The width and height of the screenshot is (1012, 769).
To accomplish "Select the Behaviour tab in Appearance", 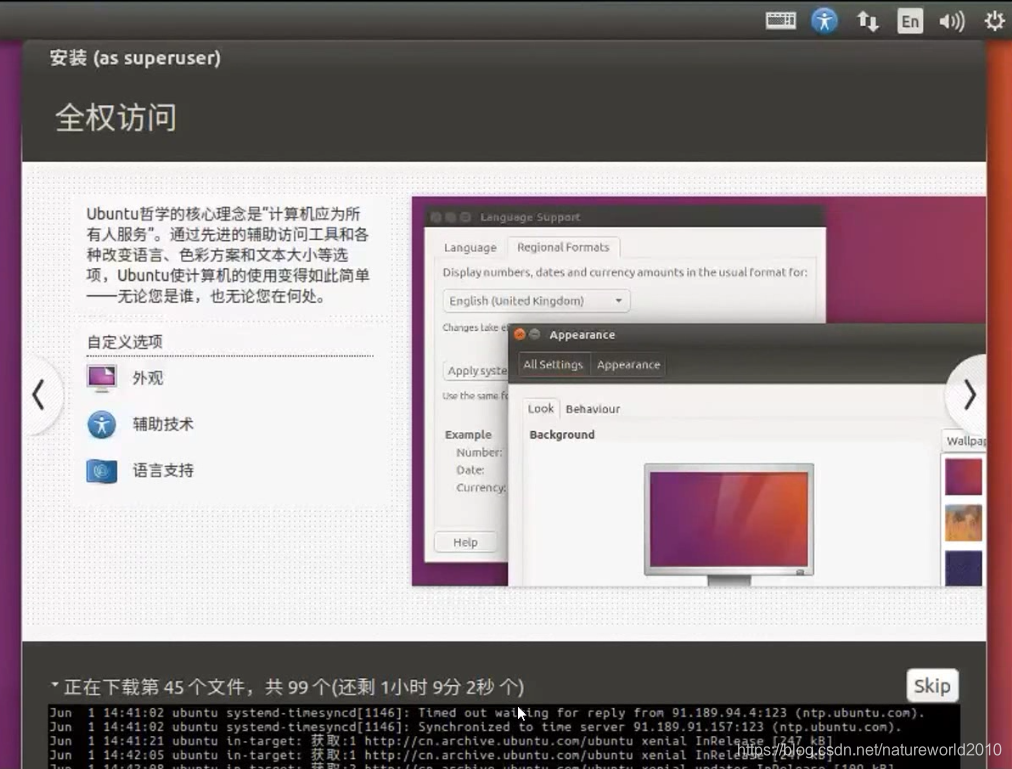I will click(592, 409).
